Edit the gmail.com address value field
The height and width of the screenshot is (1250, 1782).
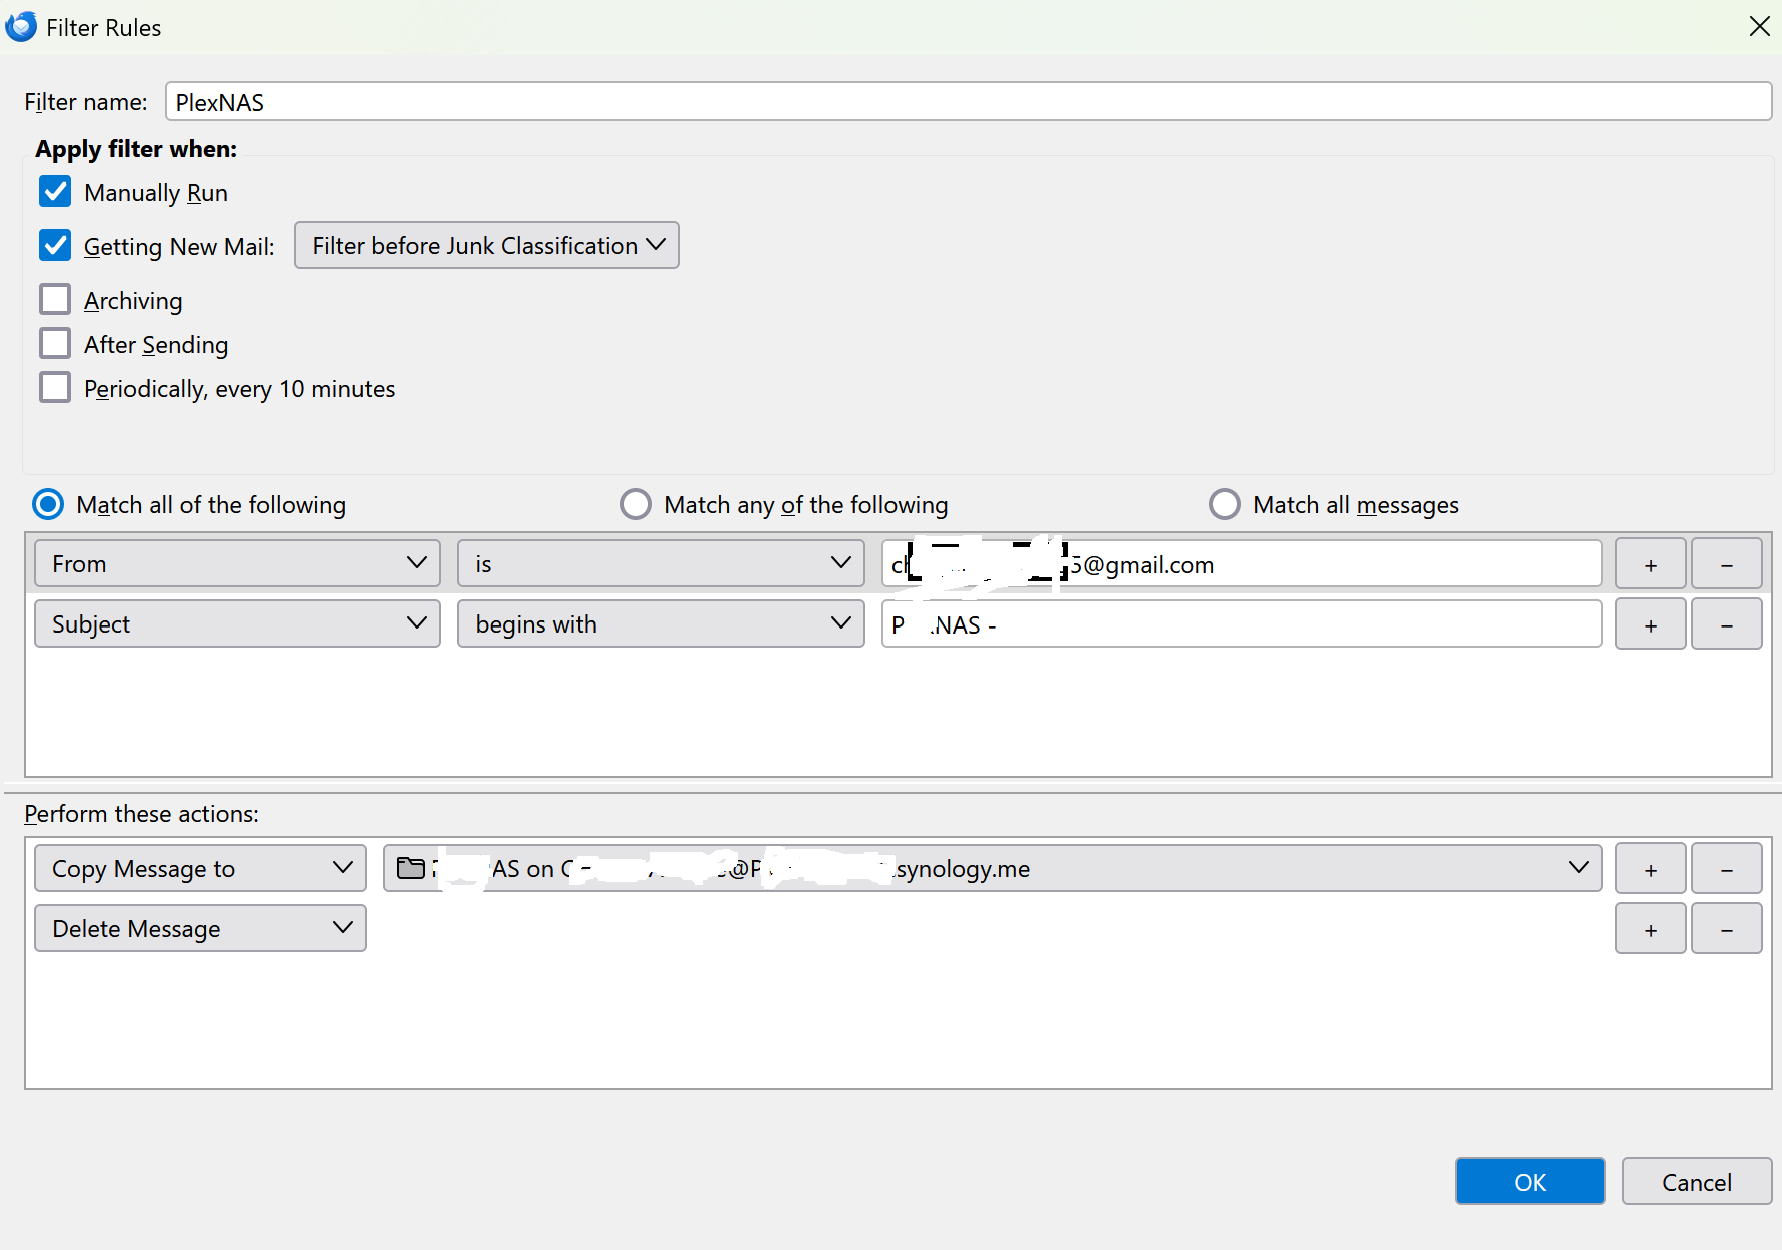[1241, 564]
